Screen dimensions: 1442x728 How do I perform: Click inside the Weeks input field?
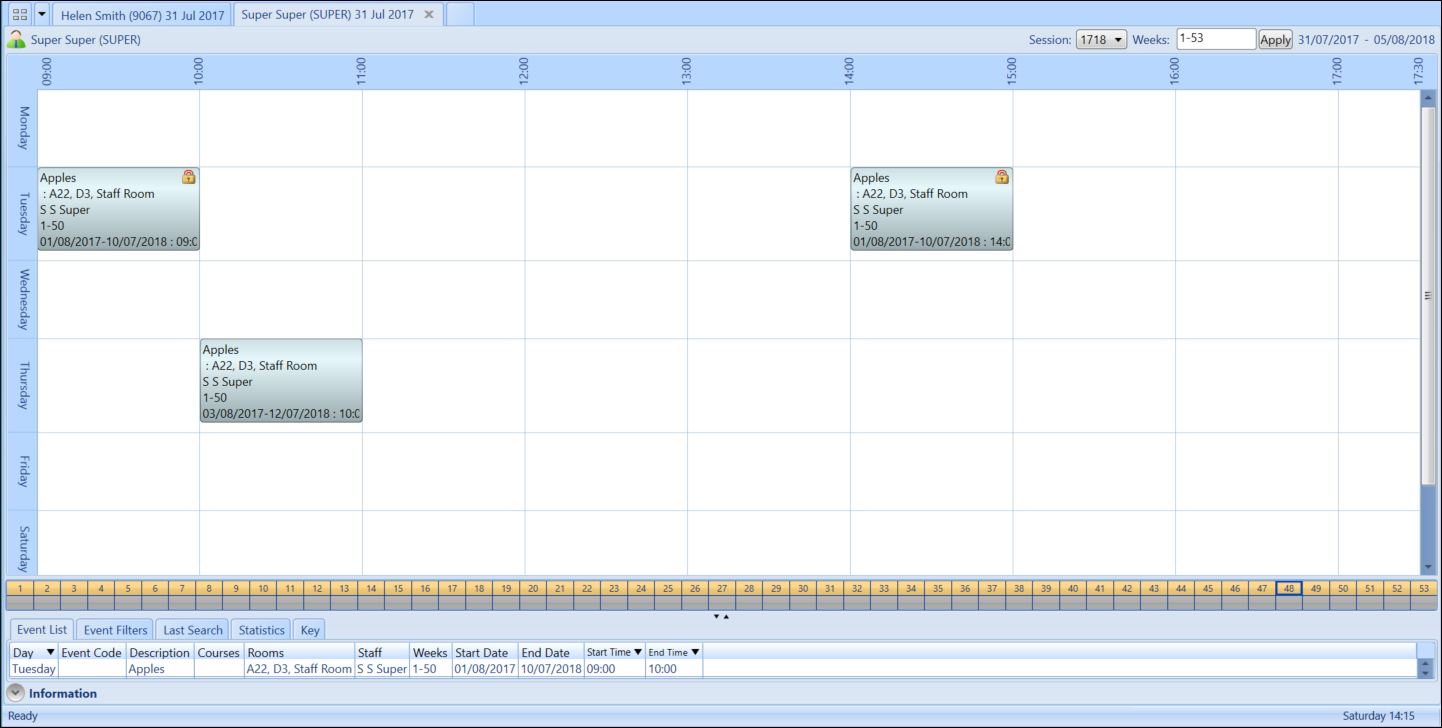point(1215,38)
